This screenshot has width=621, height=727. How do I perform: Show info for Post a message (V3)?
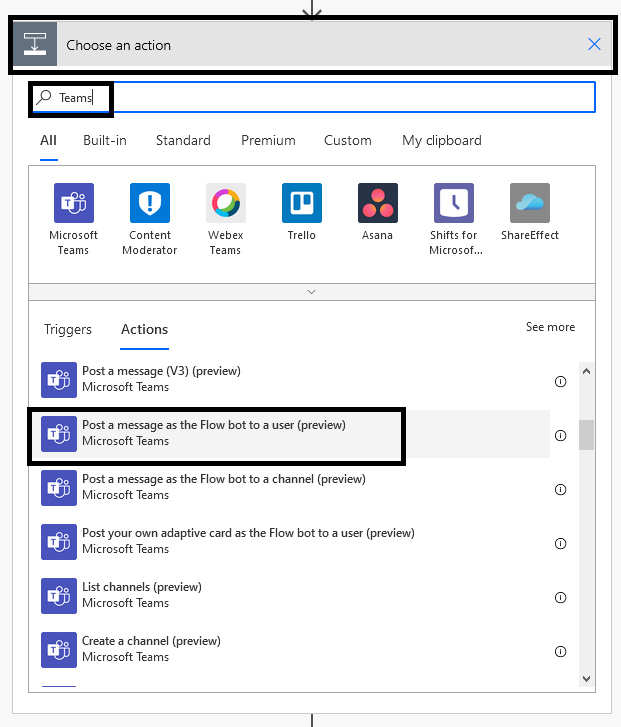(x=561, y=382)
